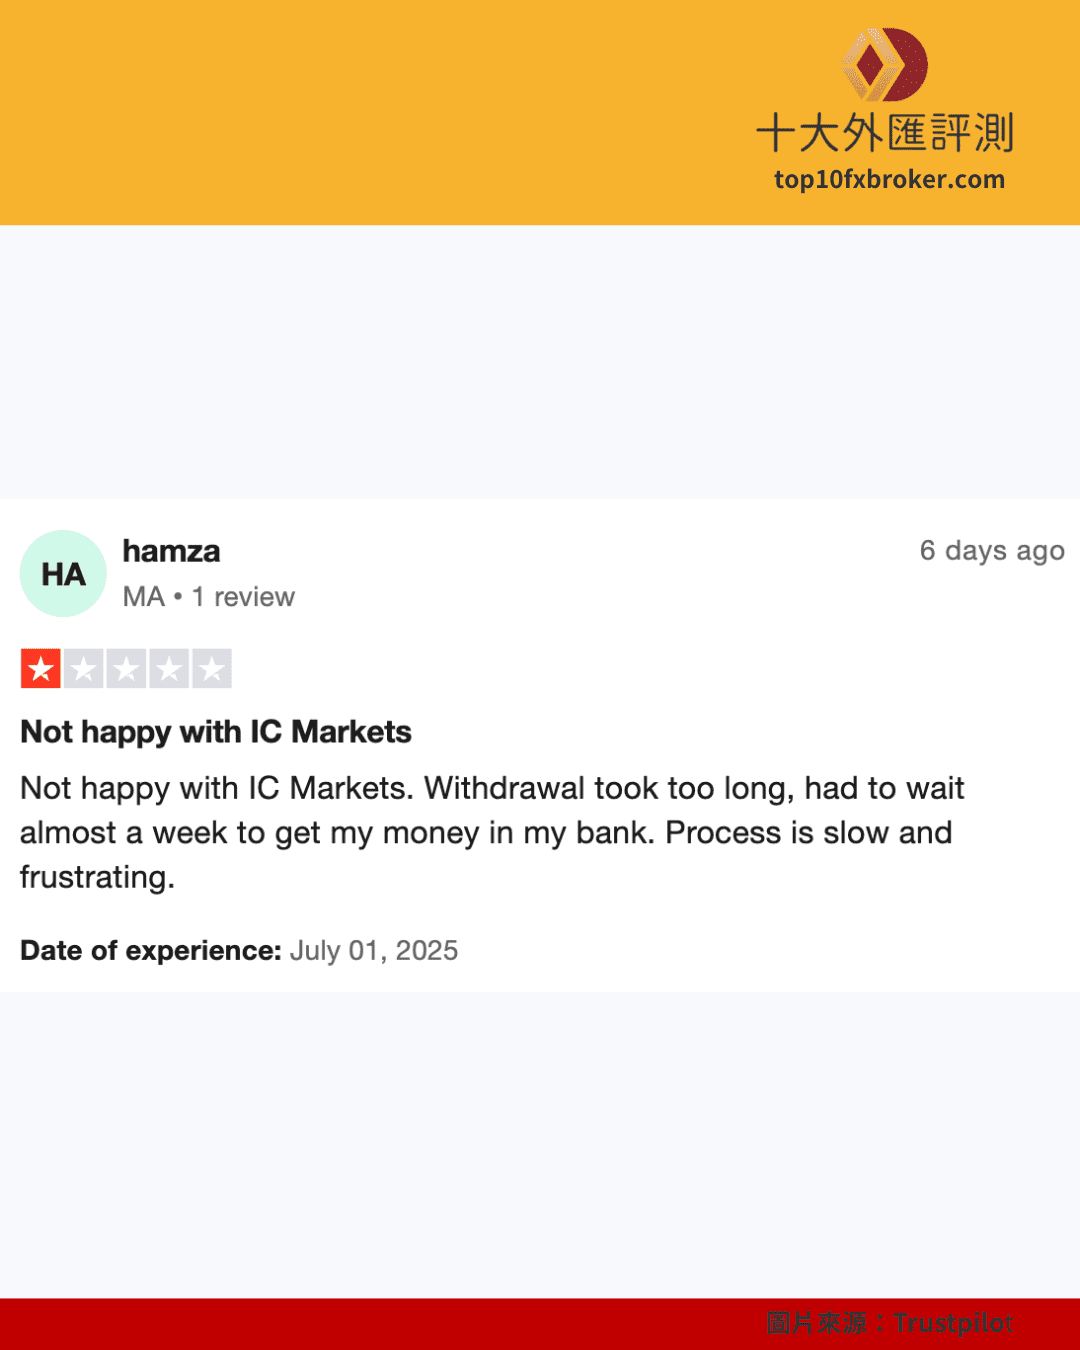
Task: Click the green HA avatar circle
Action: tap(63, 574)
